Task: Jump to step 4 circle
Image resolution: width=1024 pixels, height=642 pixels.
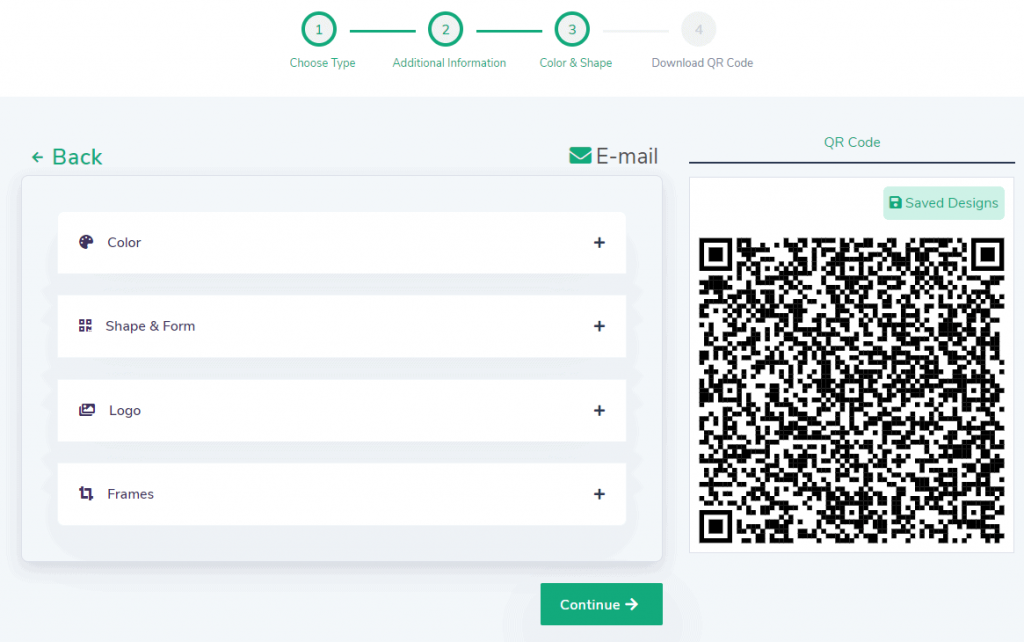Action: 699,29
